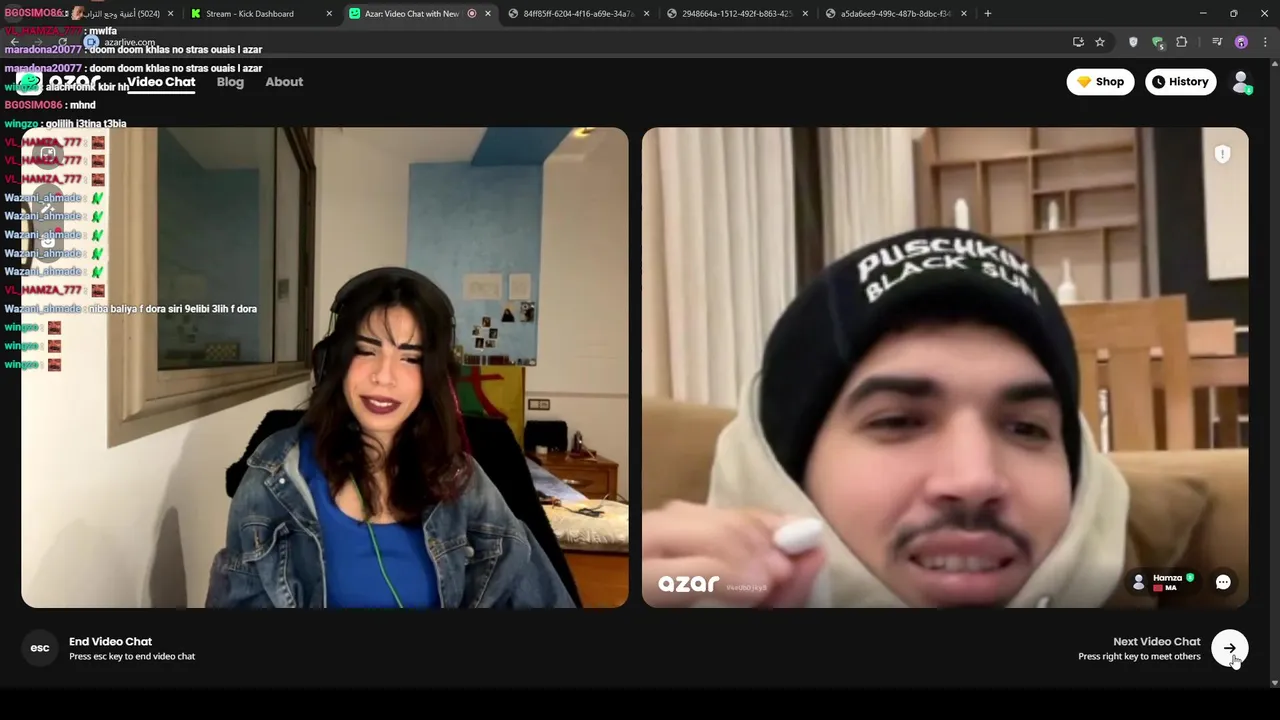The width and height of the screenshot is (1280, 720).
Task: Click the install app icon in address bar
Action: pyautogui.click(x=1078, y=42)
